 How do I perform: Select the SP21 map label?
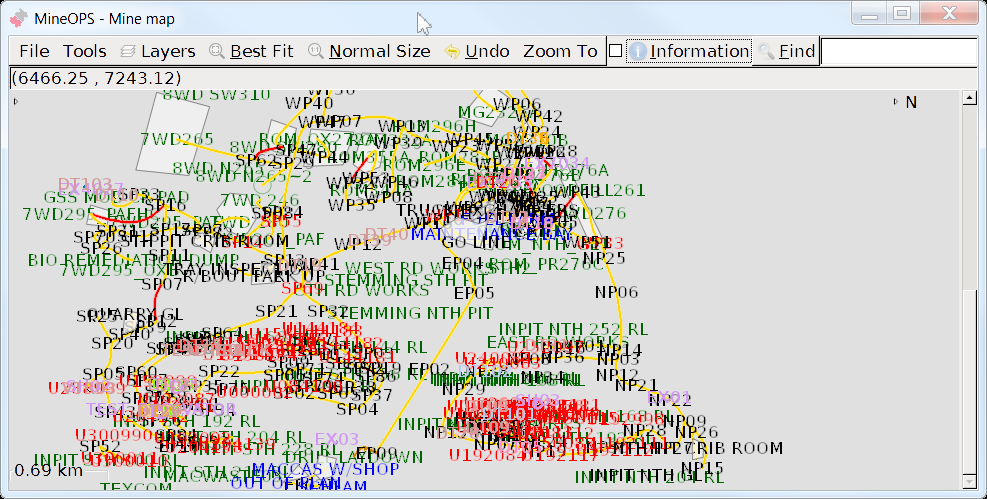[x=276, y=311]
